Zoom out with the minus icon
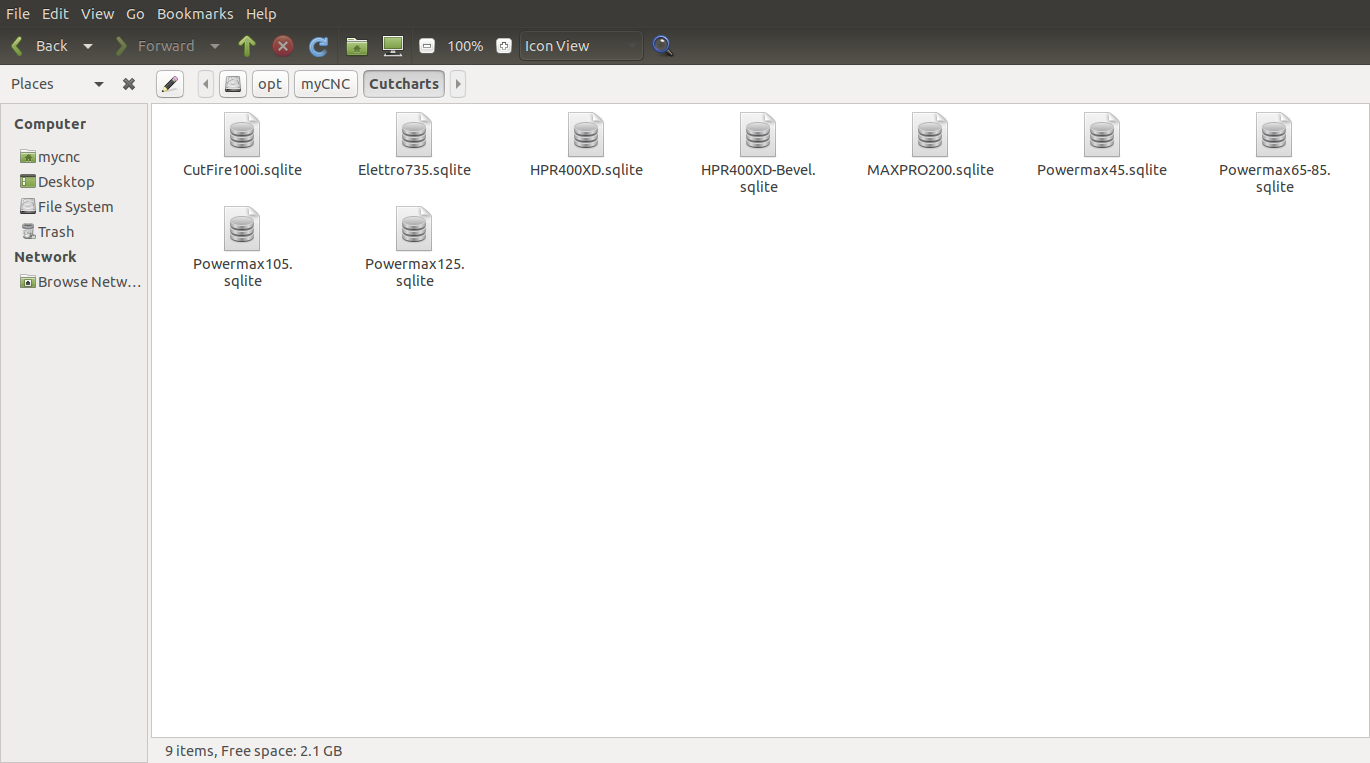Screen dimensions: 1370x763 pyautogui.click(x=427, y=46)
